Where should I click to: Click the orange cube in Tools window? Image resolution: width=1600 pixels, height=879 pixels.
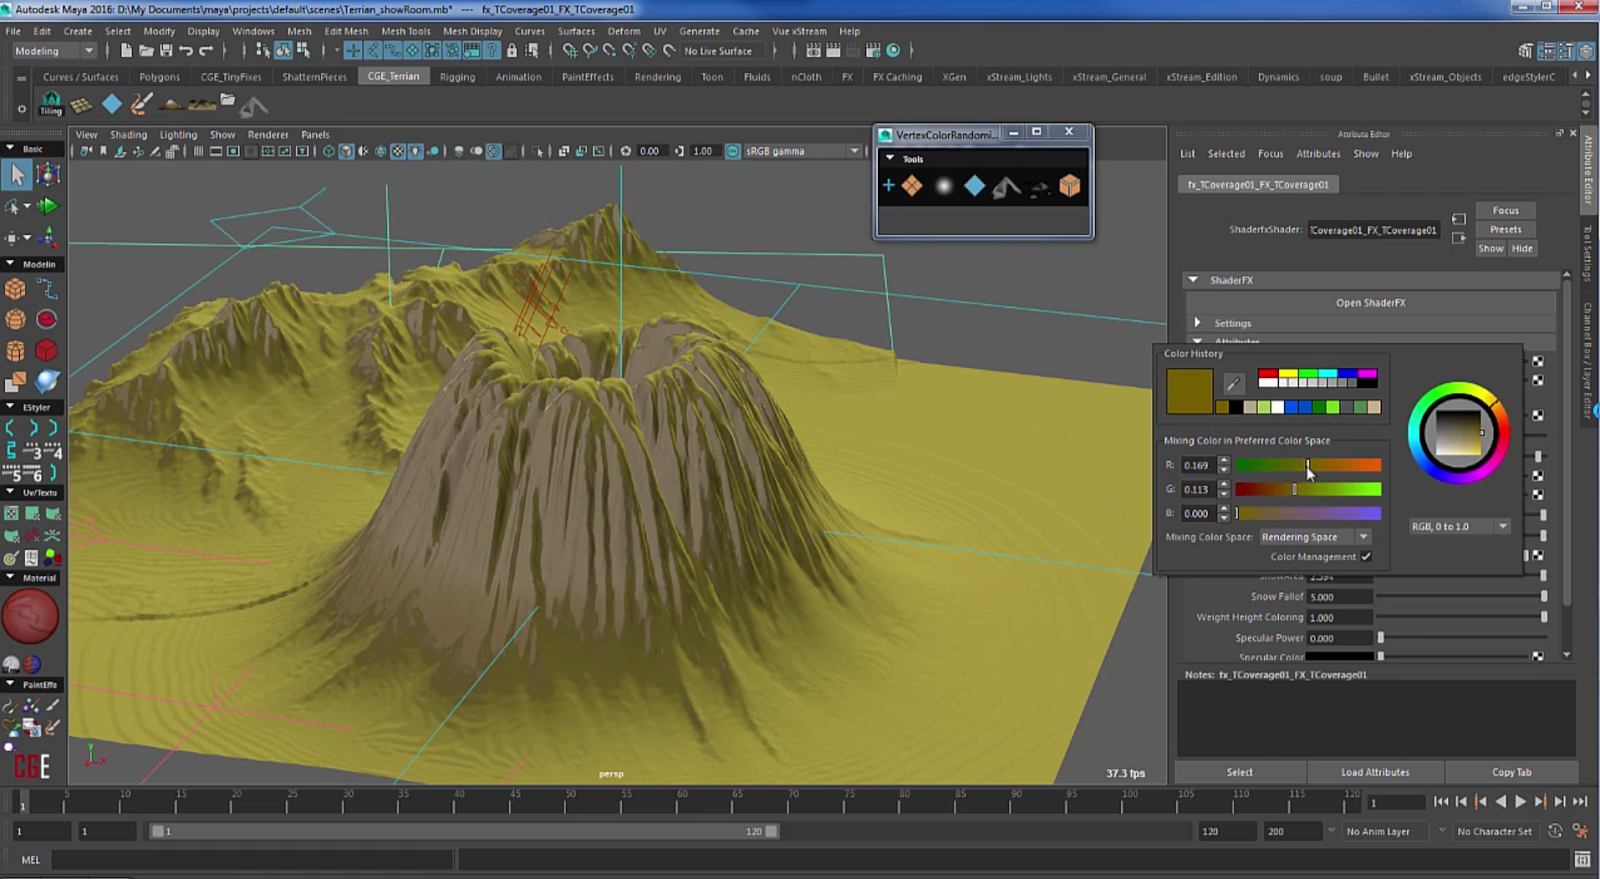point(1069,186)
